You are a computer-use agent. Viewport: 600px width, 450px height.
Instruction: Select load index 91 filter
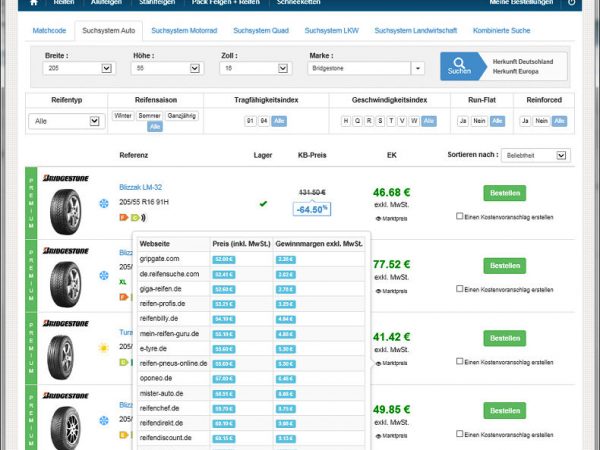(250, 121)
